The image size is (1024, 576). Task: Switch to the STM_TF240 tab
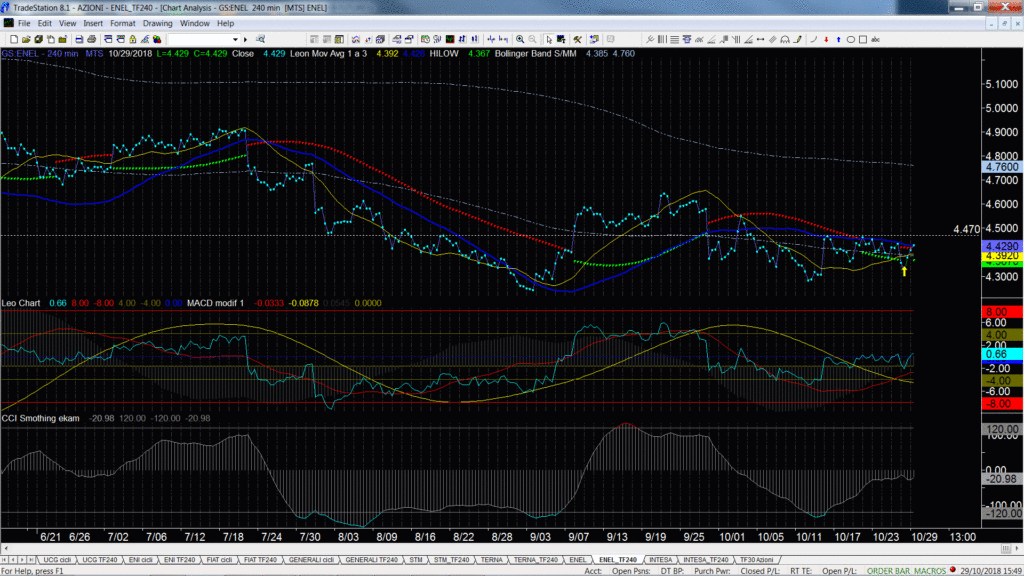[x=451, y=560]
